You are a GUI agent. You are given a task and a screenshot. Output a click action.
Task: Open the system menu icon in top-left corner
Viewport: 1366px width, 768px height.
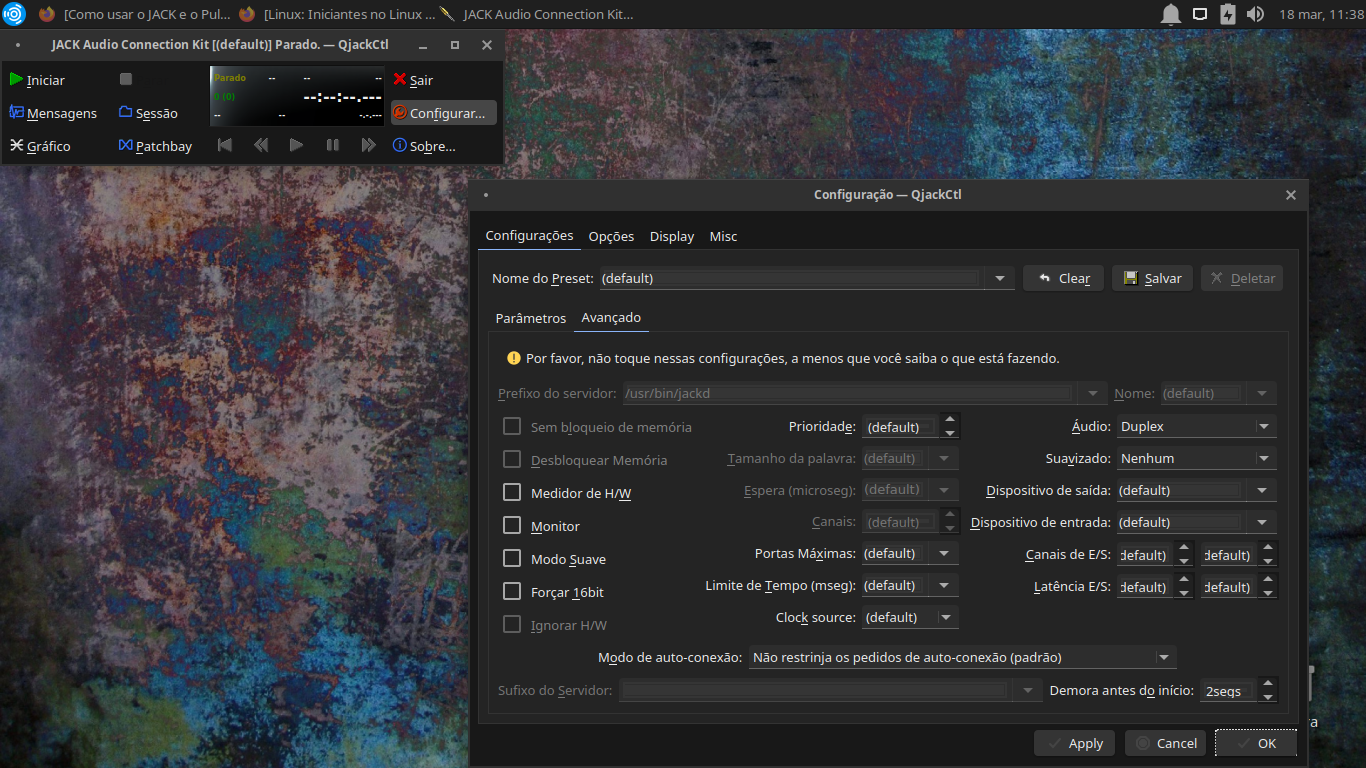(13, 14)
